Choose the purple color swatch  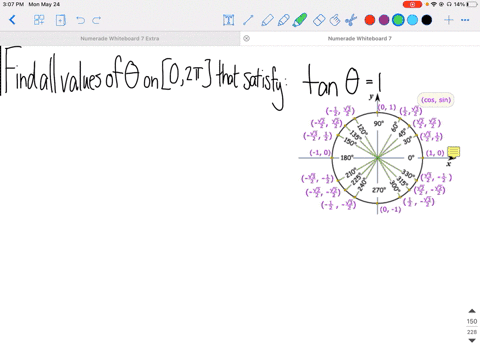pos(384,20)
